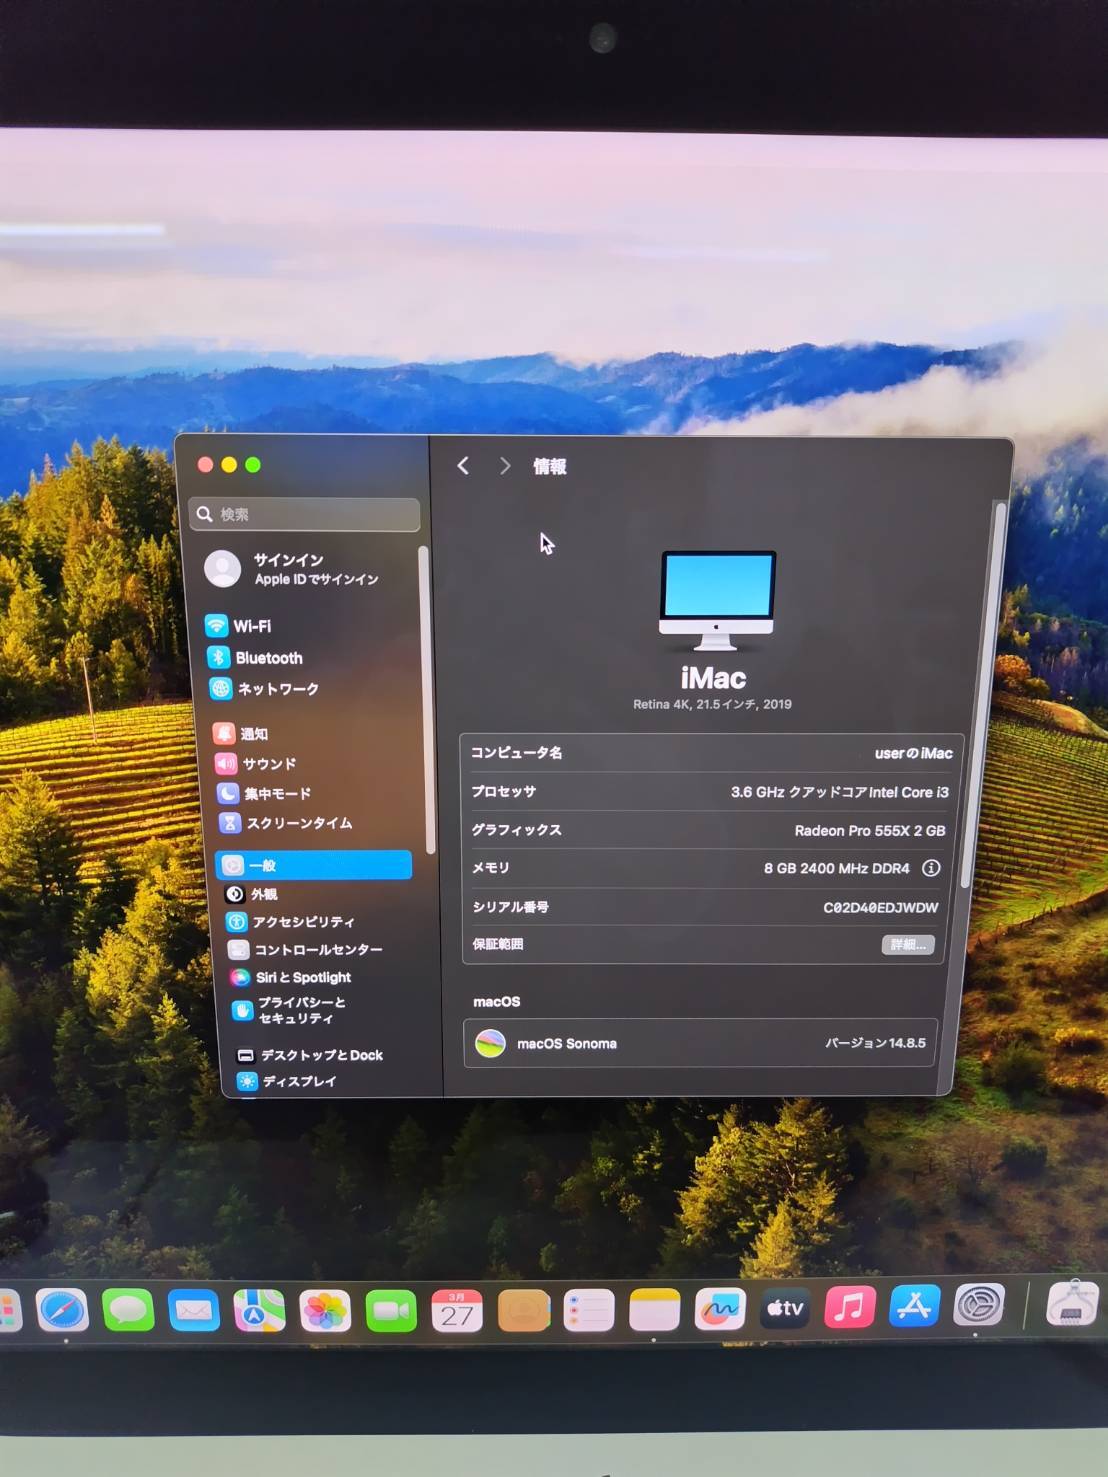Open Bluetooth settings in sidebar
Viewport: 1108px width, 1477px height.
click(x=255, y=658)
